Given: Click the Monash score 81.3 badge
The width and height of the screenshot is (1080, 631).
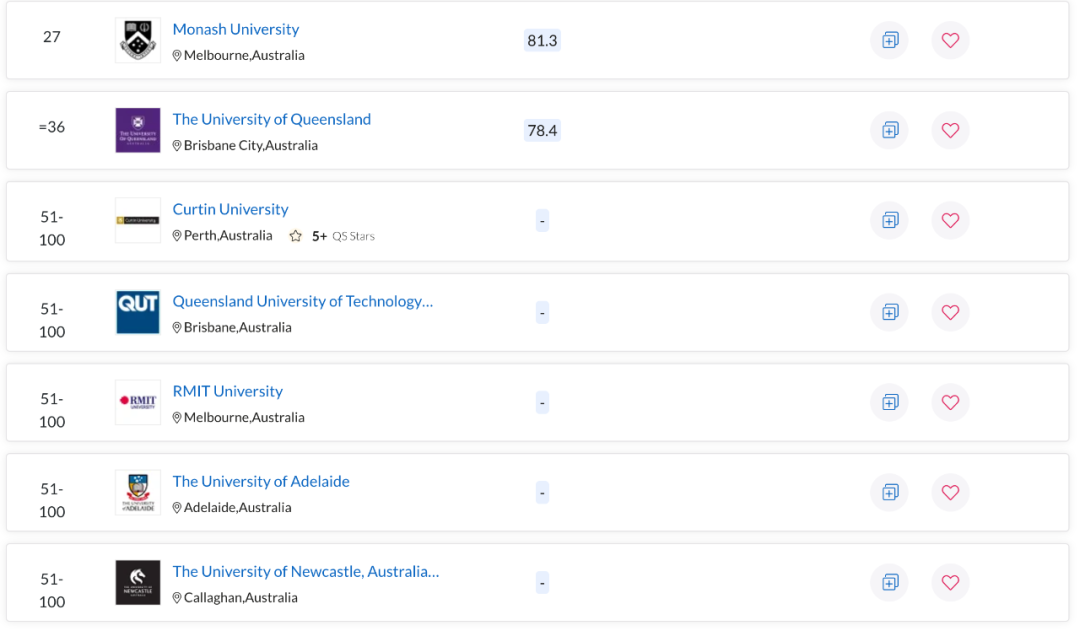Looking at the screenshot, I should (x=542, y=40).
